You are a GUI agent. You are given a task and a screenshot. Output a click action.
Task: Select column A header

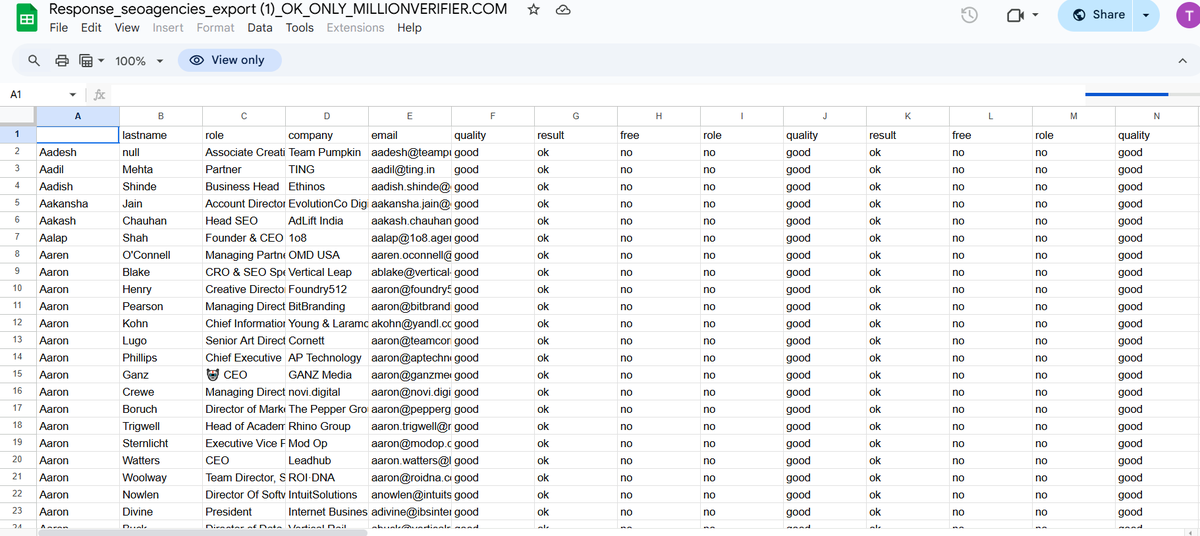(78, 116)
